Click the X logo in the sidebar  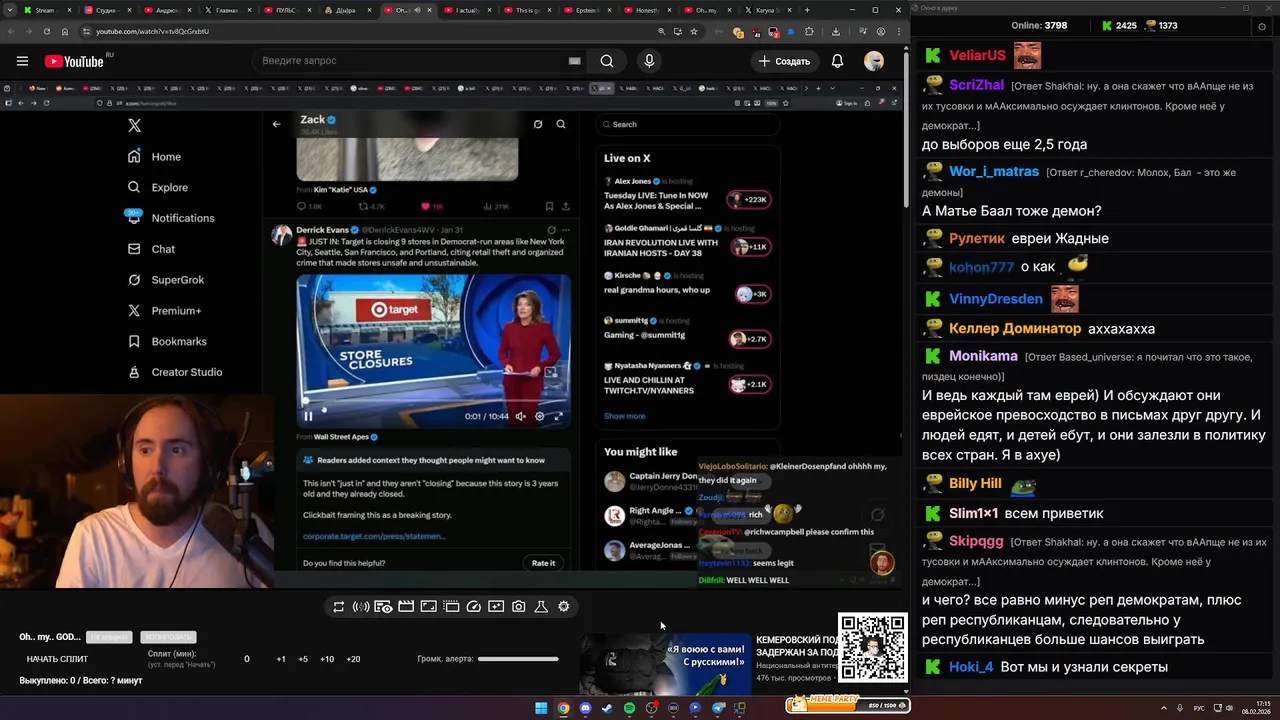coord(134,125)
